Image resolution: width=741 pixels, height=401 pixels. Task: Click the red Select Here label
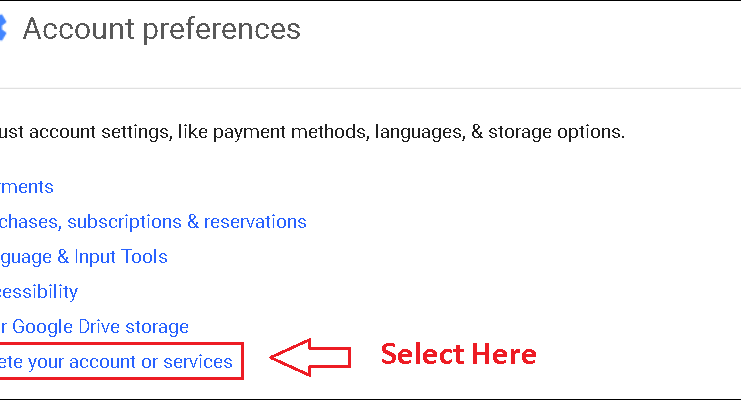(x=458, y=354)
